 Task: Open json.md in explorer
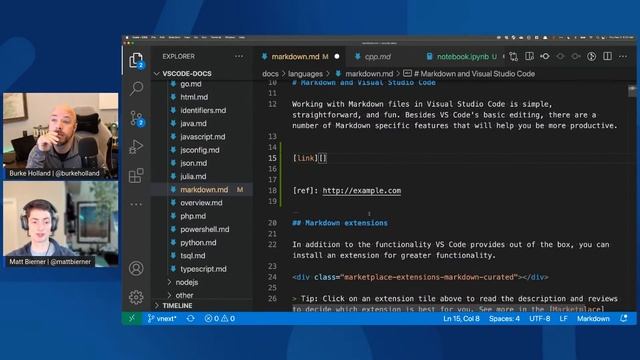(x=193, y=163)
